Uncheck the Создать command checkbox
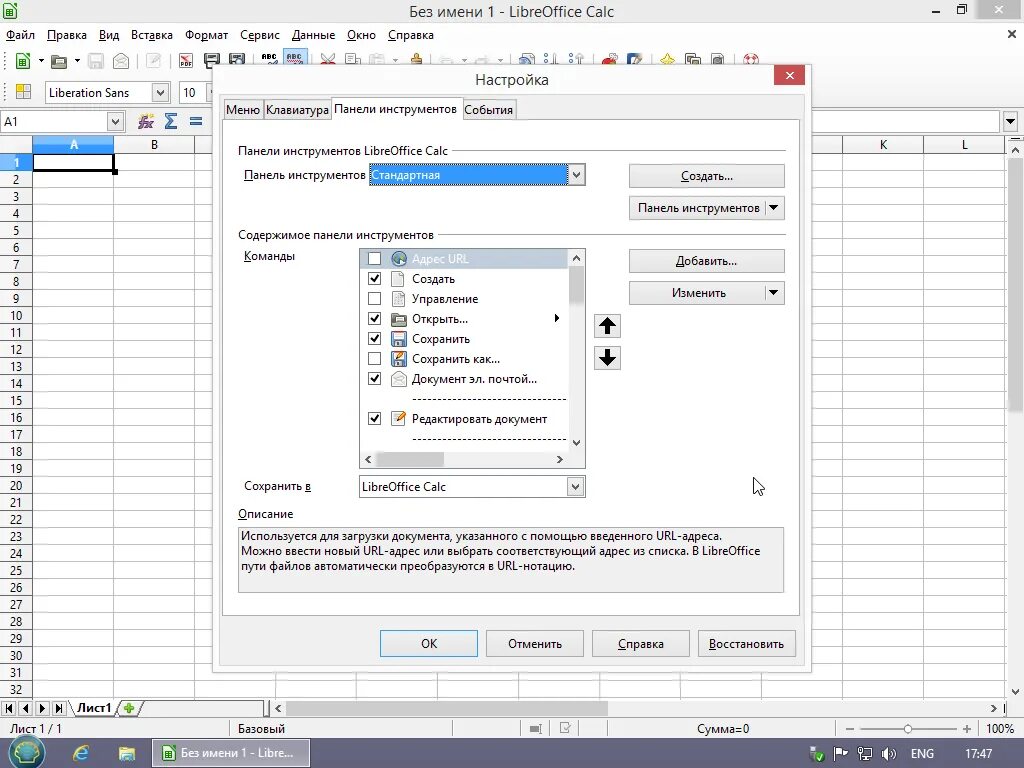The width and height of the screenshot is (1024, 768). pos(374,279)
